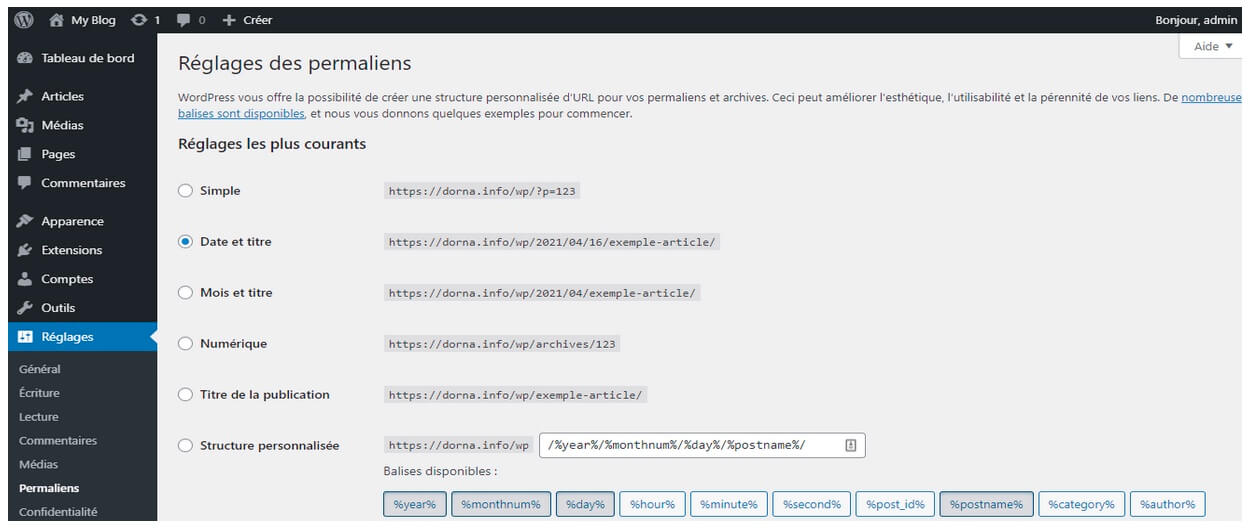Open the Pages menu item

coord(58,154)
